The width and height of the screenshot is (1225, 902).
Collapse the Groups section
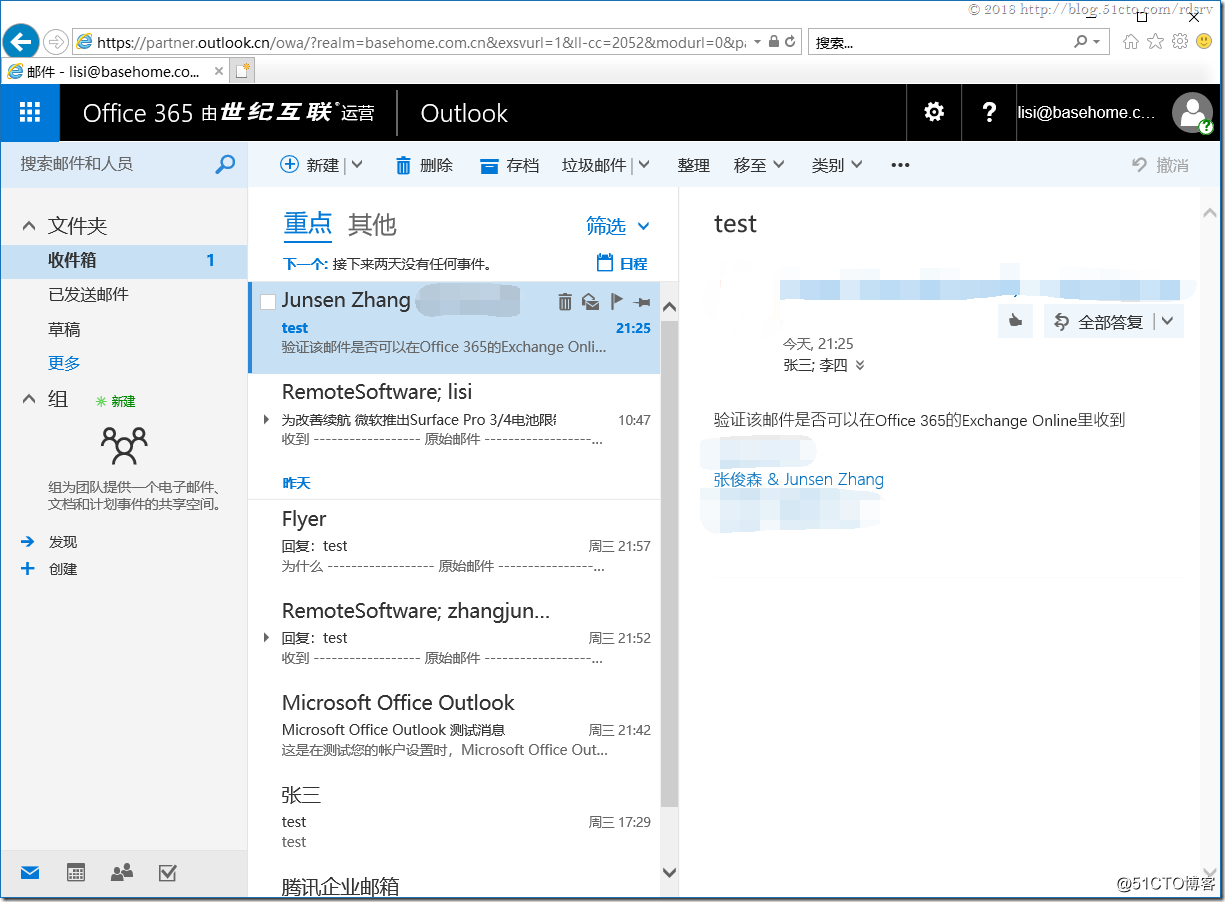click(29, 399)
